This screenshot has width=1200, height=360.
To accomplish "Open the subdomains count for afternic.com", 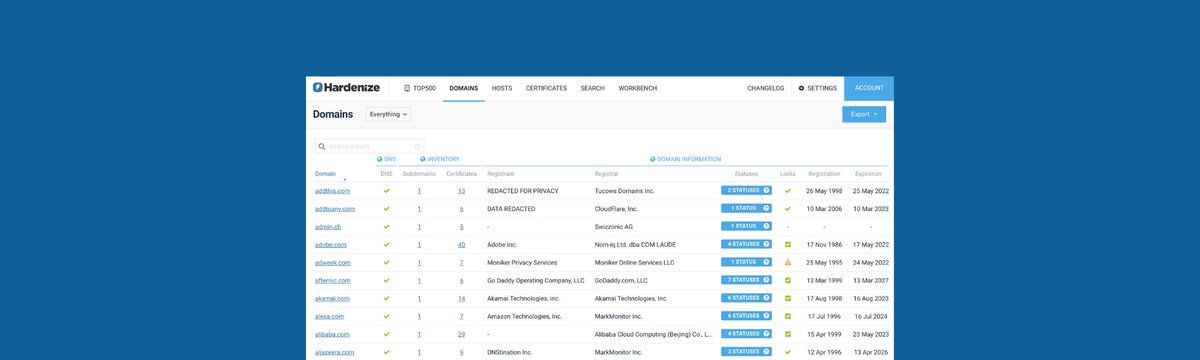I will tap(419, 281).
